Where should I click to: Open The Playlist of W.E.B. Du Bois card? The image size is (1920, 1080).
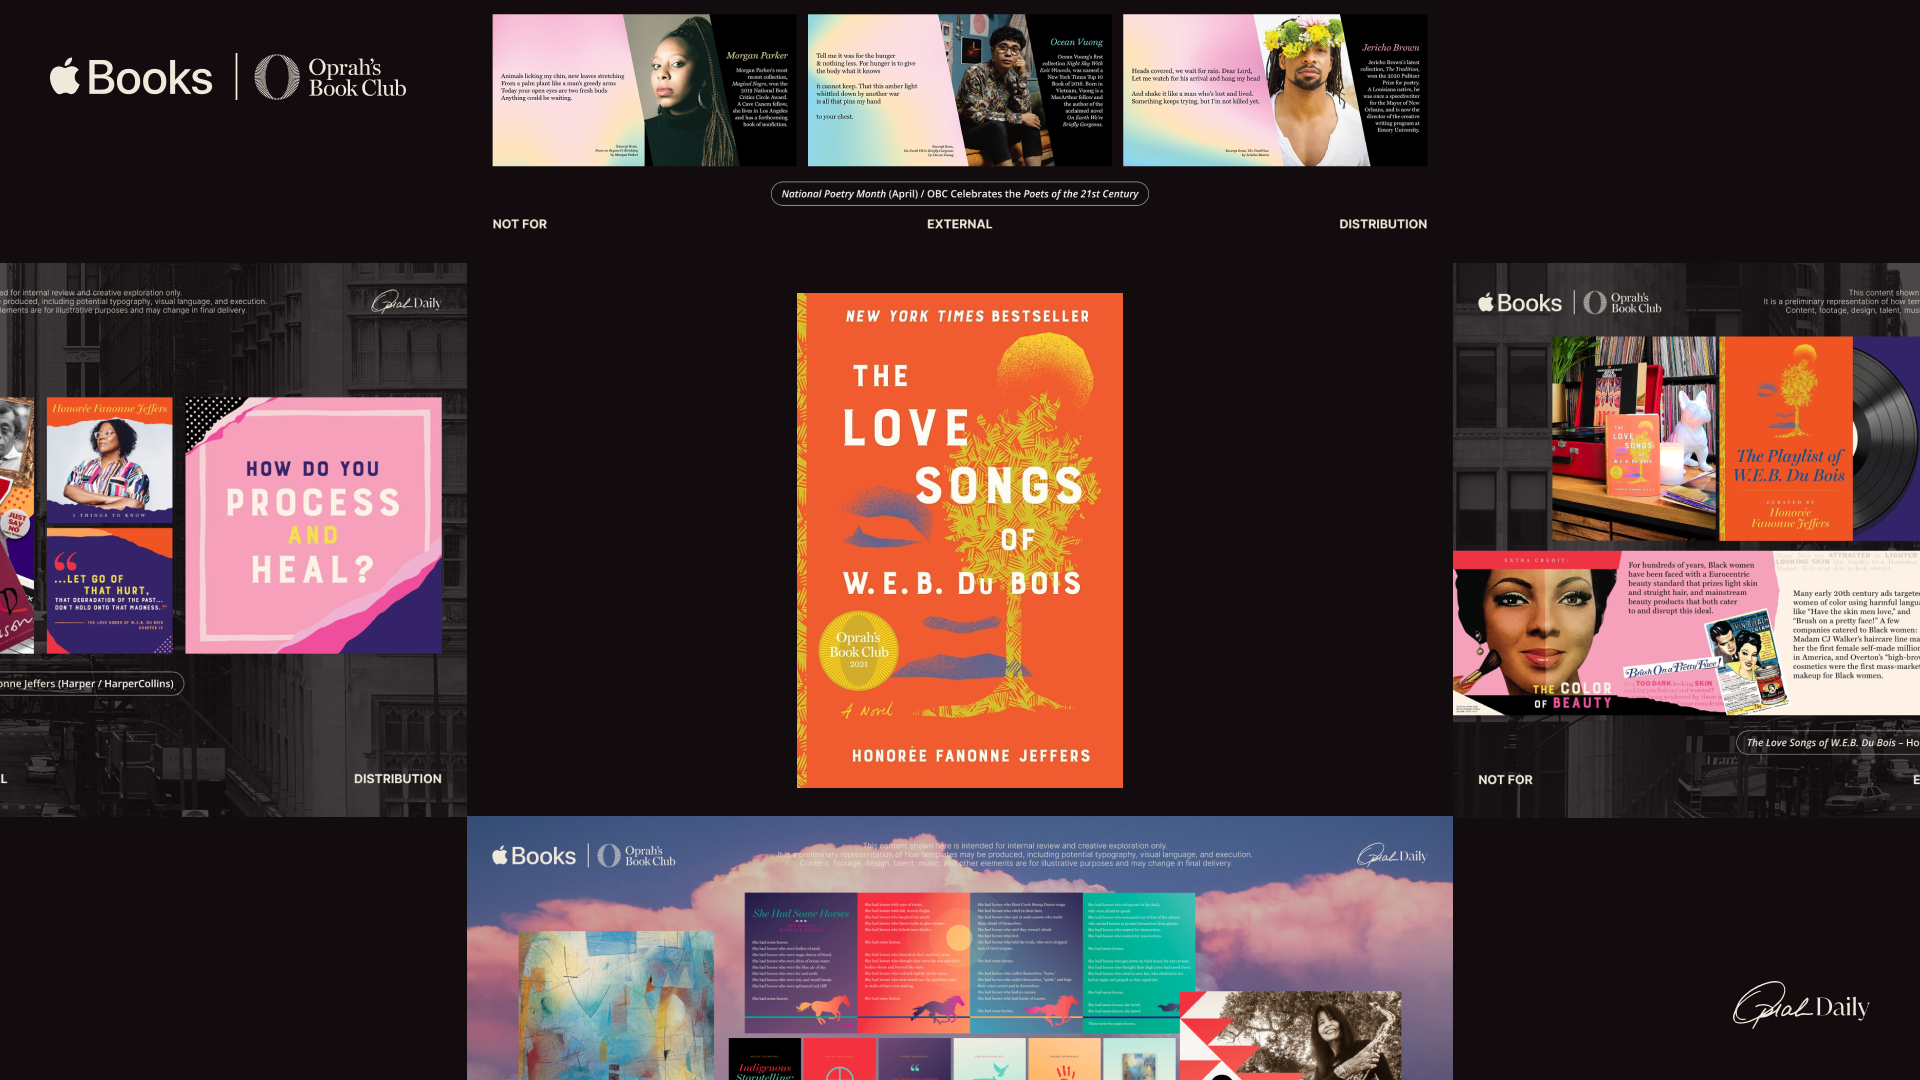click(x=1787, y=439)
